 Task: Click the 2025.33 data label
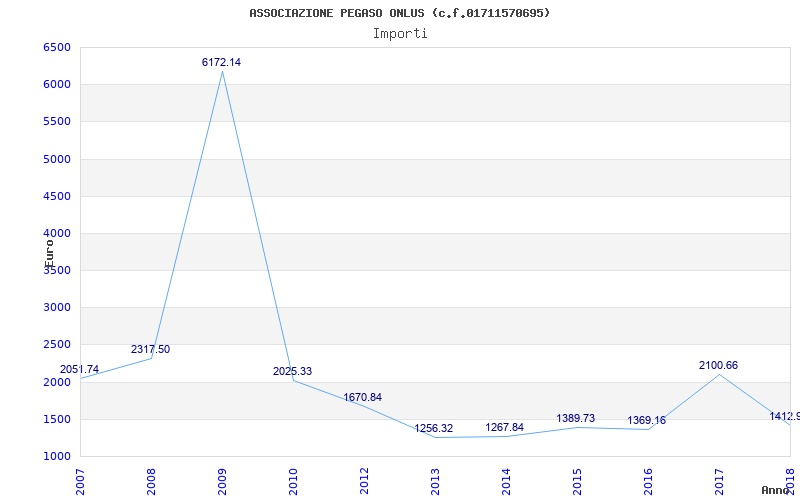292,371
